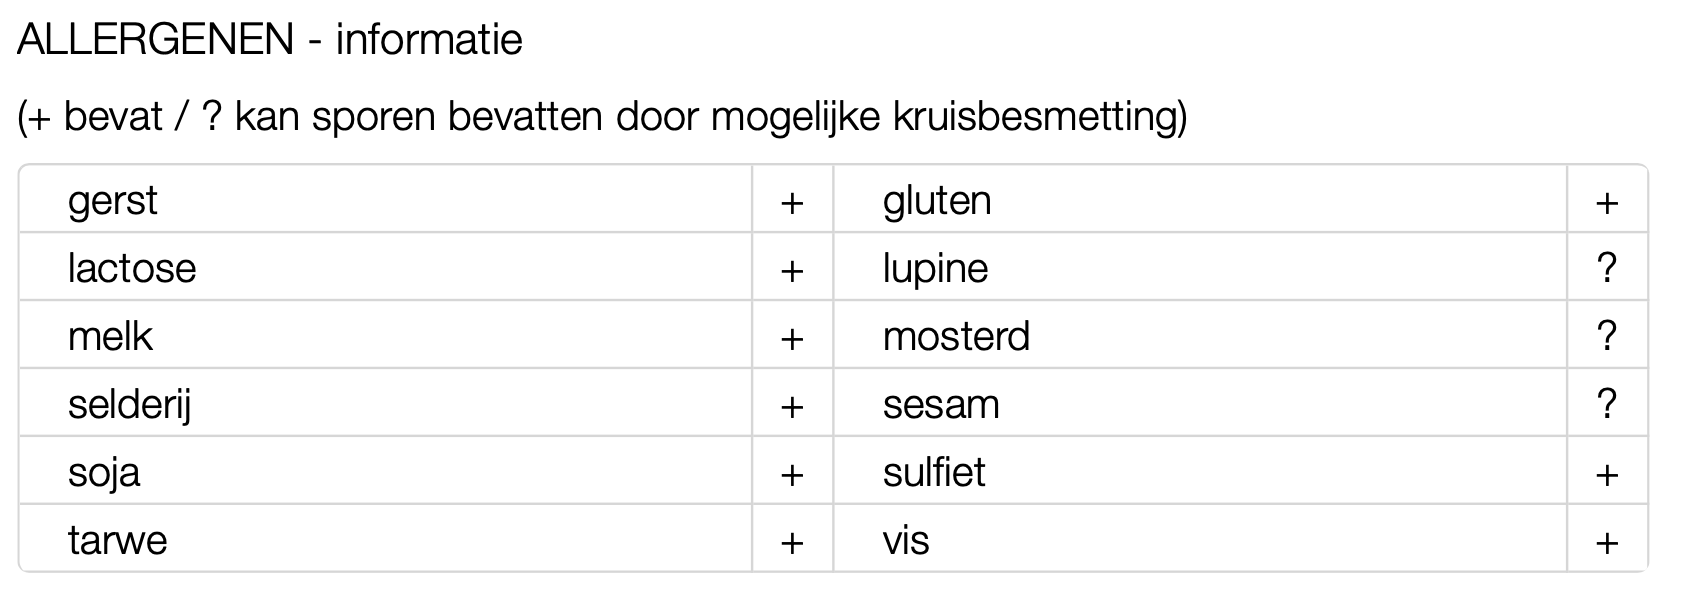Select the vis allergen cell
Viewport: 1686px width, 592px height.
tap(906, 540)
